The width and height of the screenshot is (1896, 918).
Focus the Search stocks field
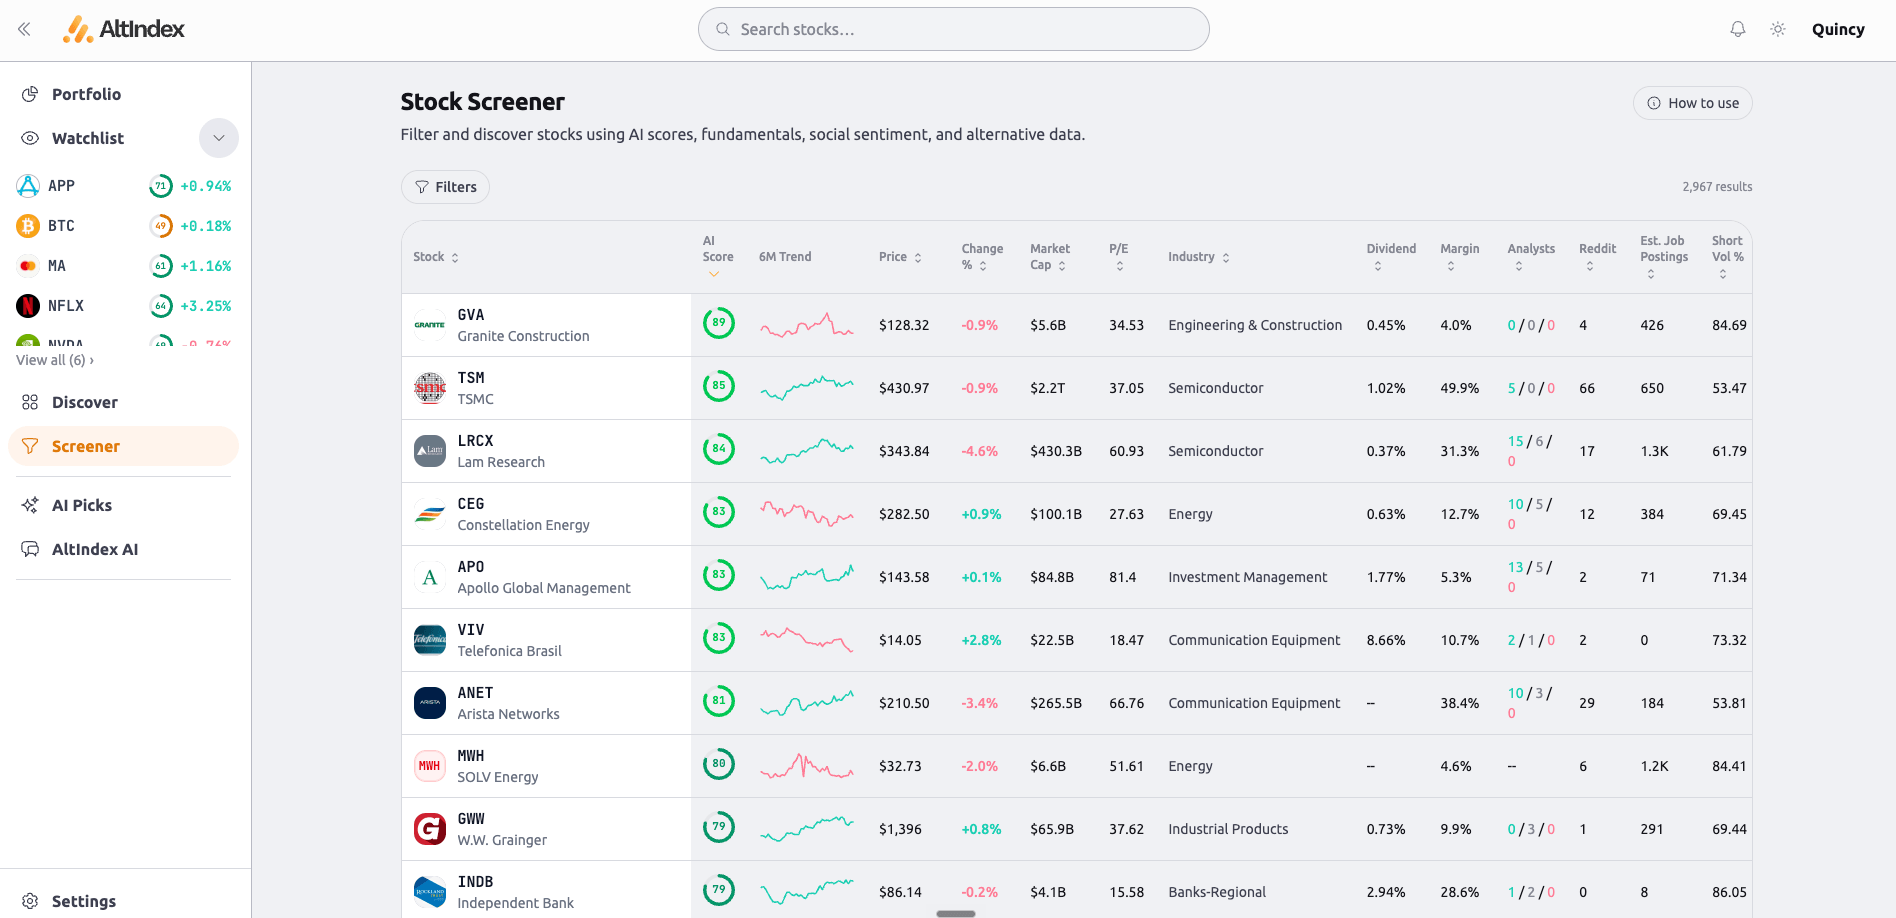click(954, 29)
